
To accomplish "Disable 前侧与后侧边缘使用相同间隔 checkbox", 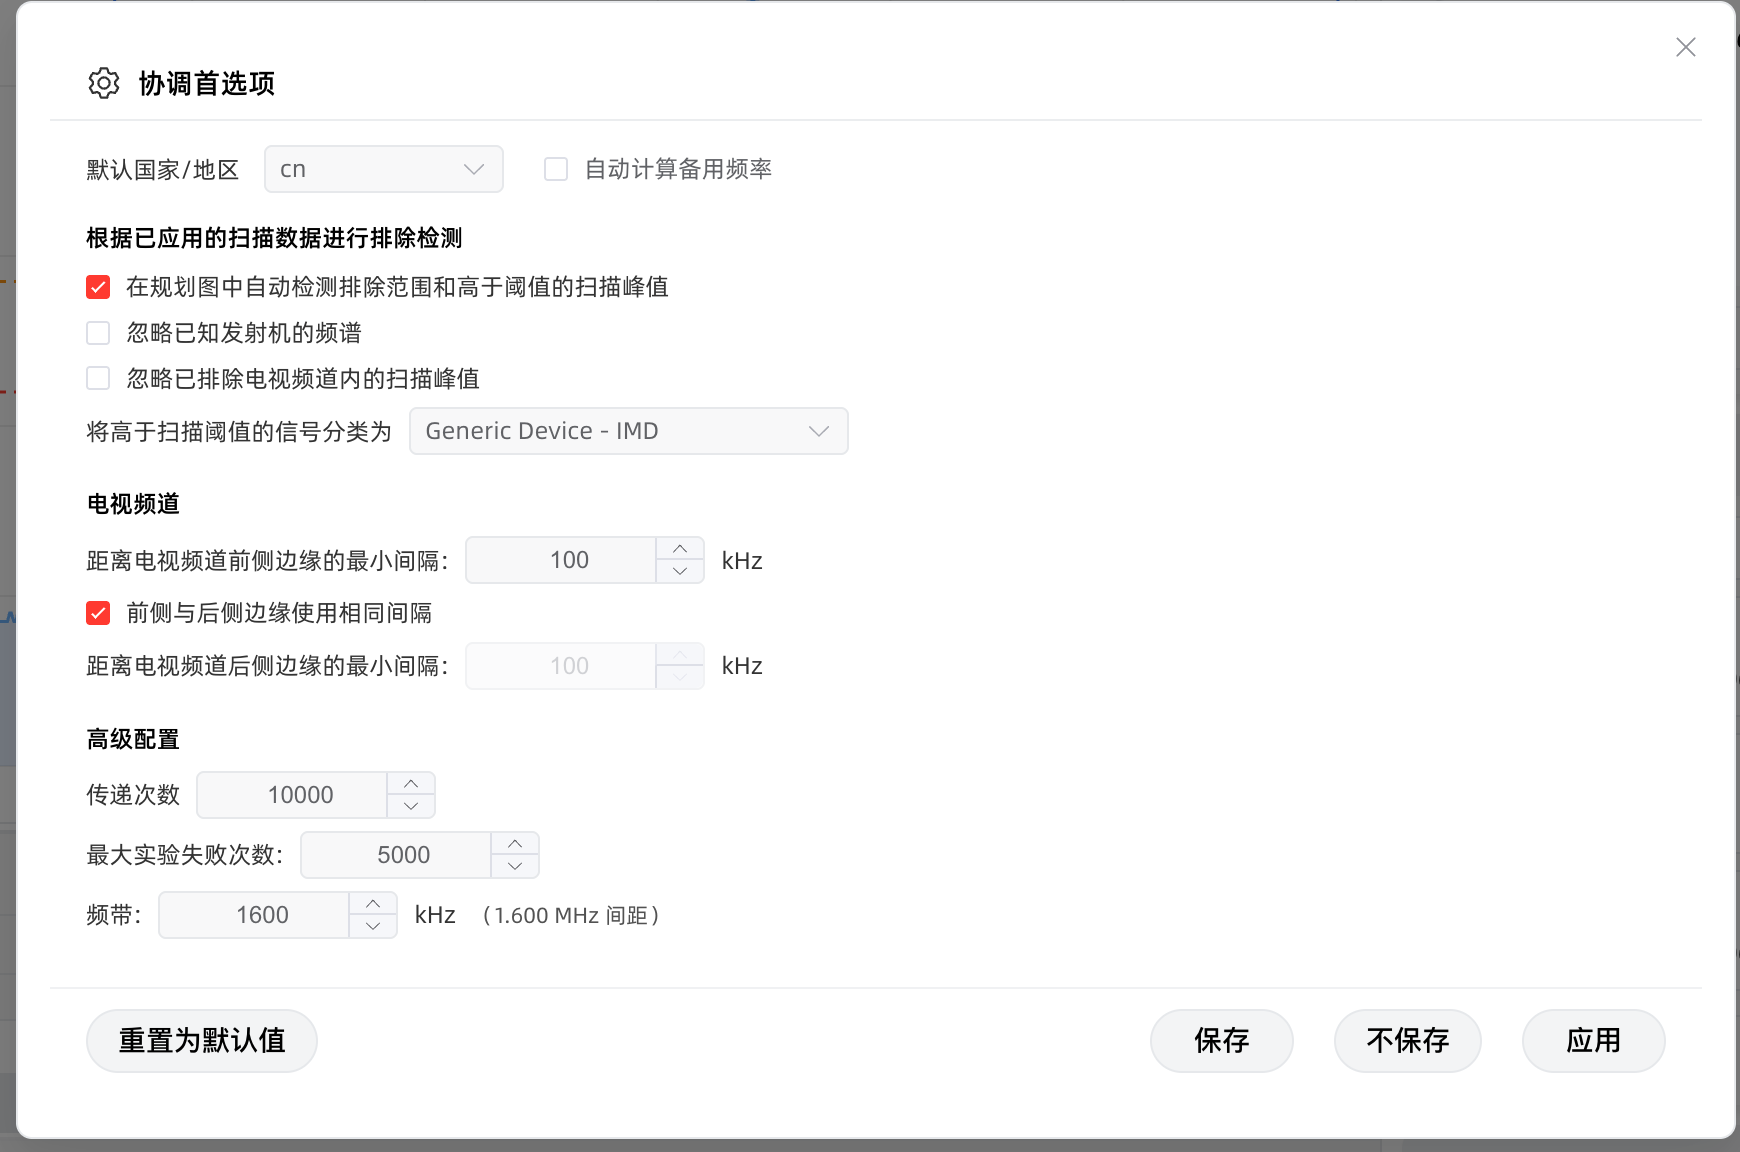I will click(98, 613).
